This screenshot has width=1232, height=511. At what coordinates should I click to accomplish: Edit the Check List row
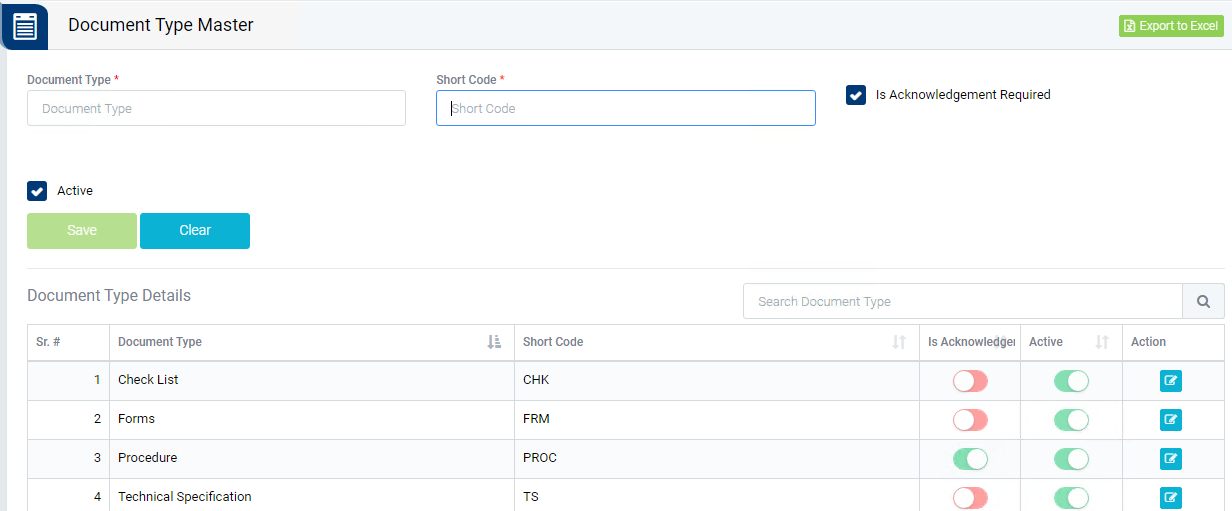1170,381
